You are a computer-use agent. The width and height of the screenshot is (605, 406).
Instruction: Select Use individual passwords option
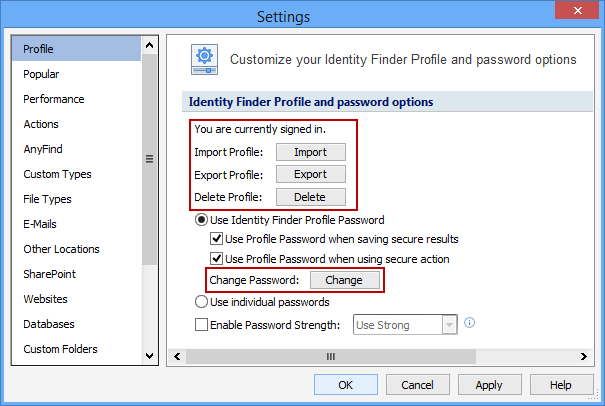tap(201, 301)
